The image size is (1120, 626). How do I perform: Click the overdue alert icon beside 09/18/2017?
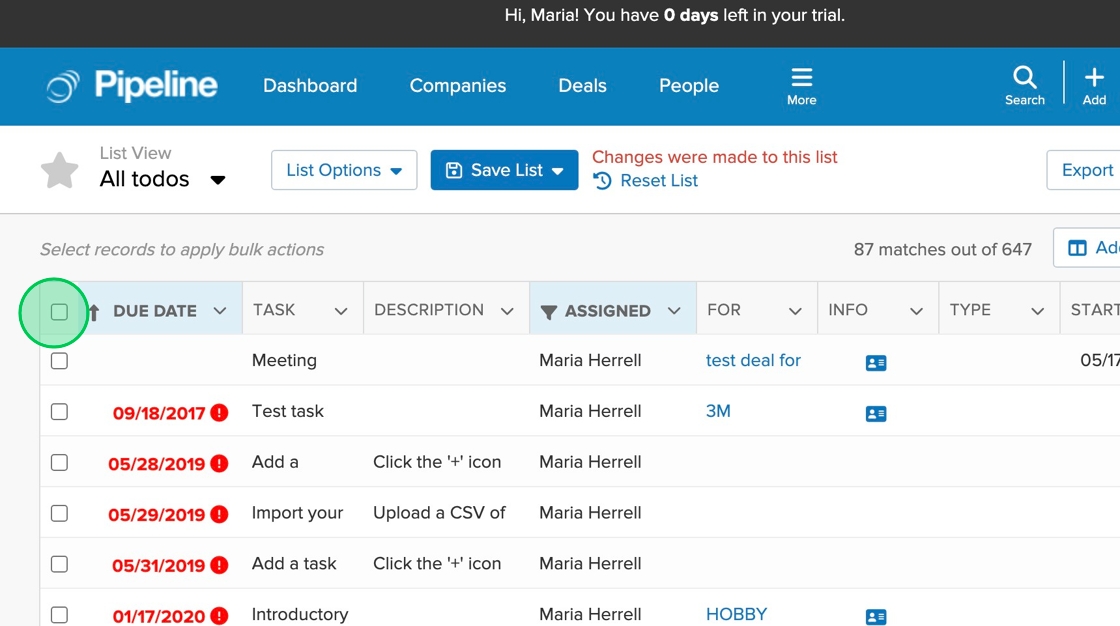[x=220, y=413]
